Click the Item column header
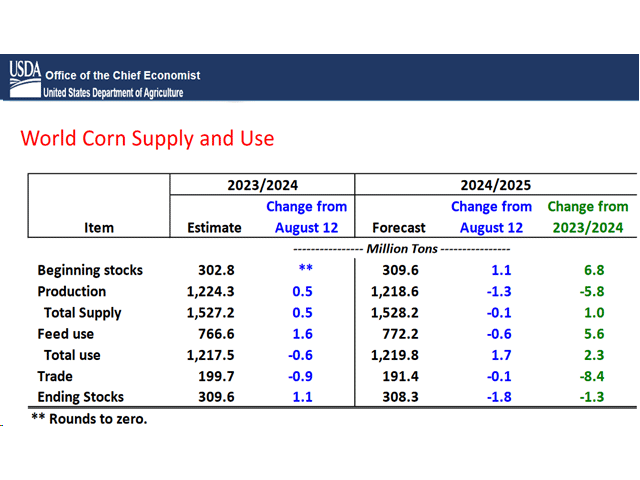Image resolution: width=640 pixels, height=480 pixels. [x=99, y=228]
